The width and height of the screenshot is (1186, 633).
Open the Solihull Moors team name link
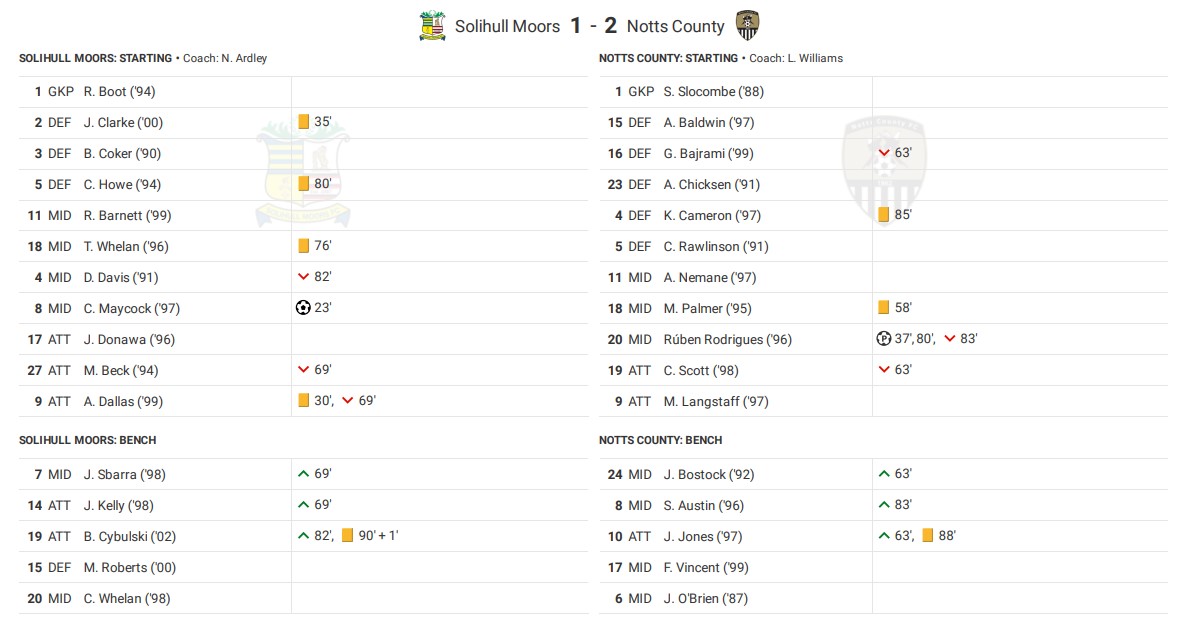point(507,27)
